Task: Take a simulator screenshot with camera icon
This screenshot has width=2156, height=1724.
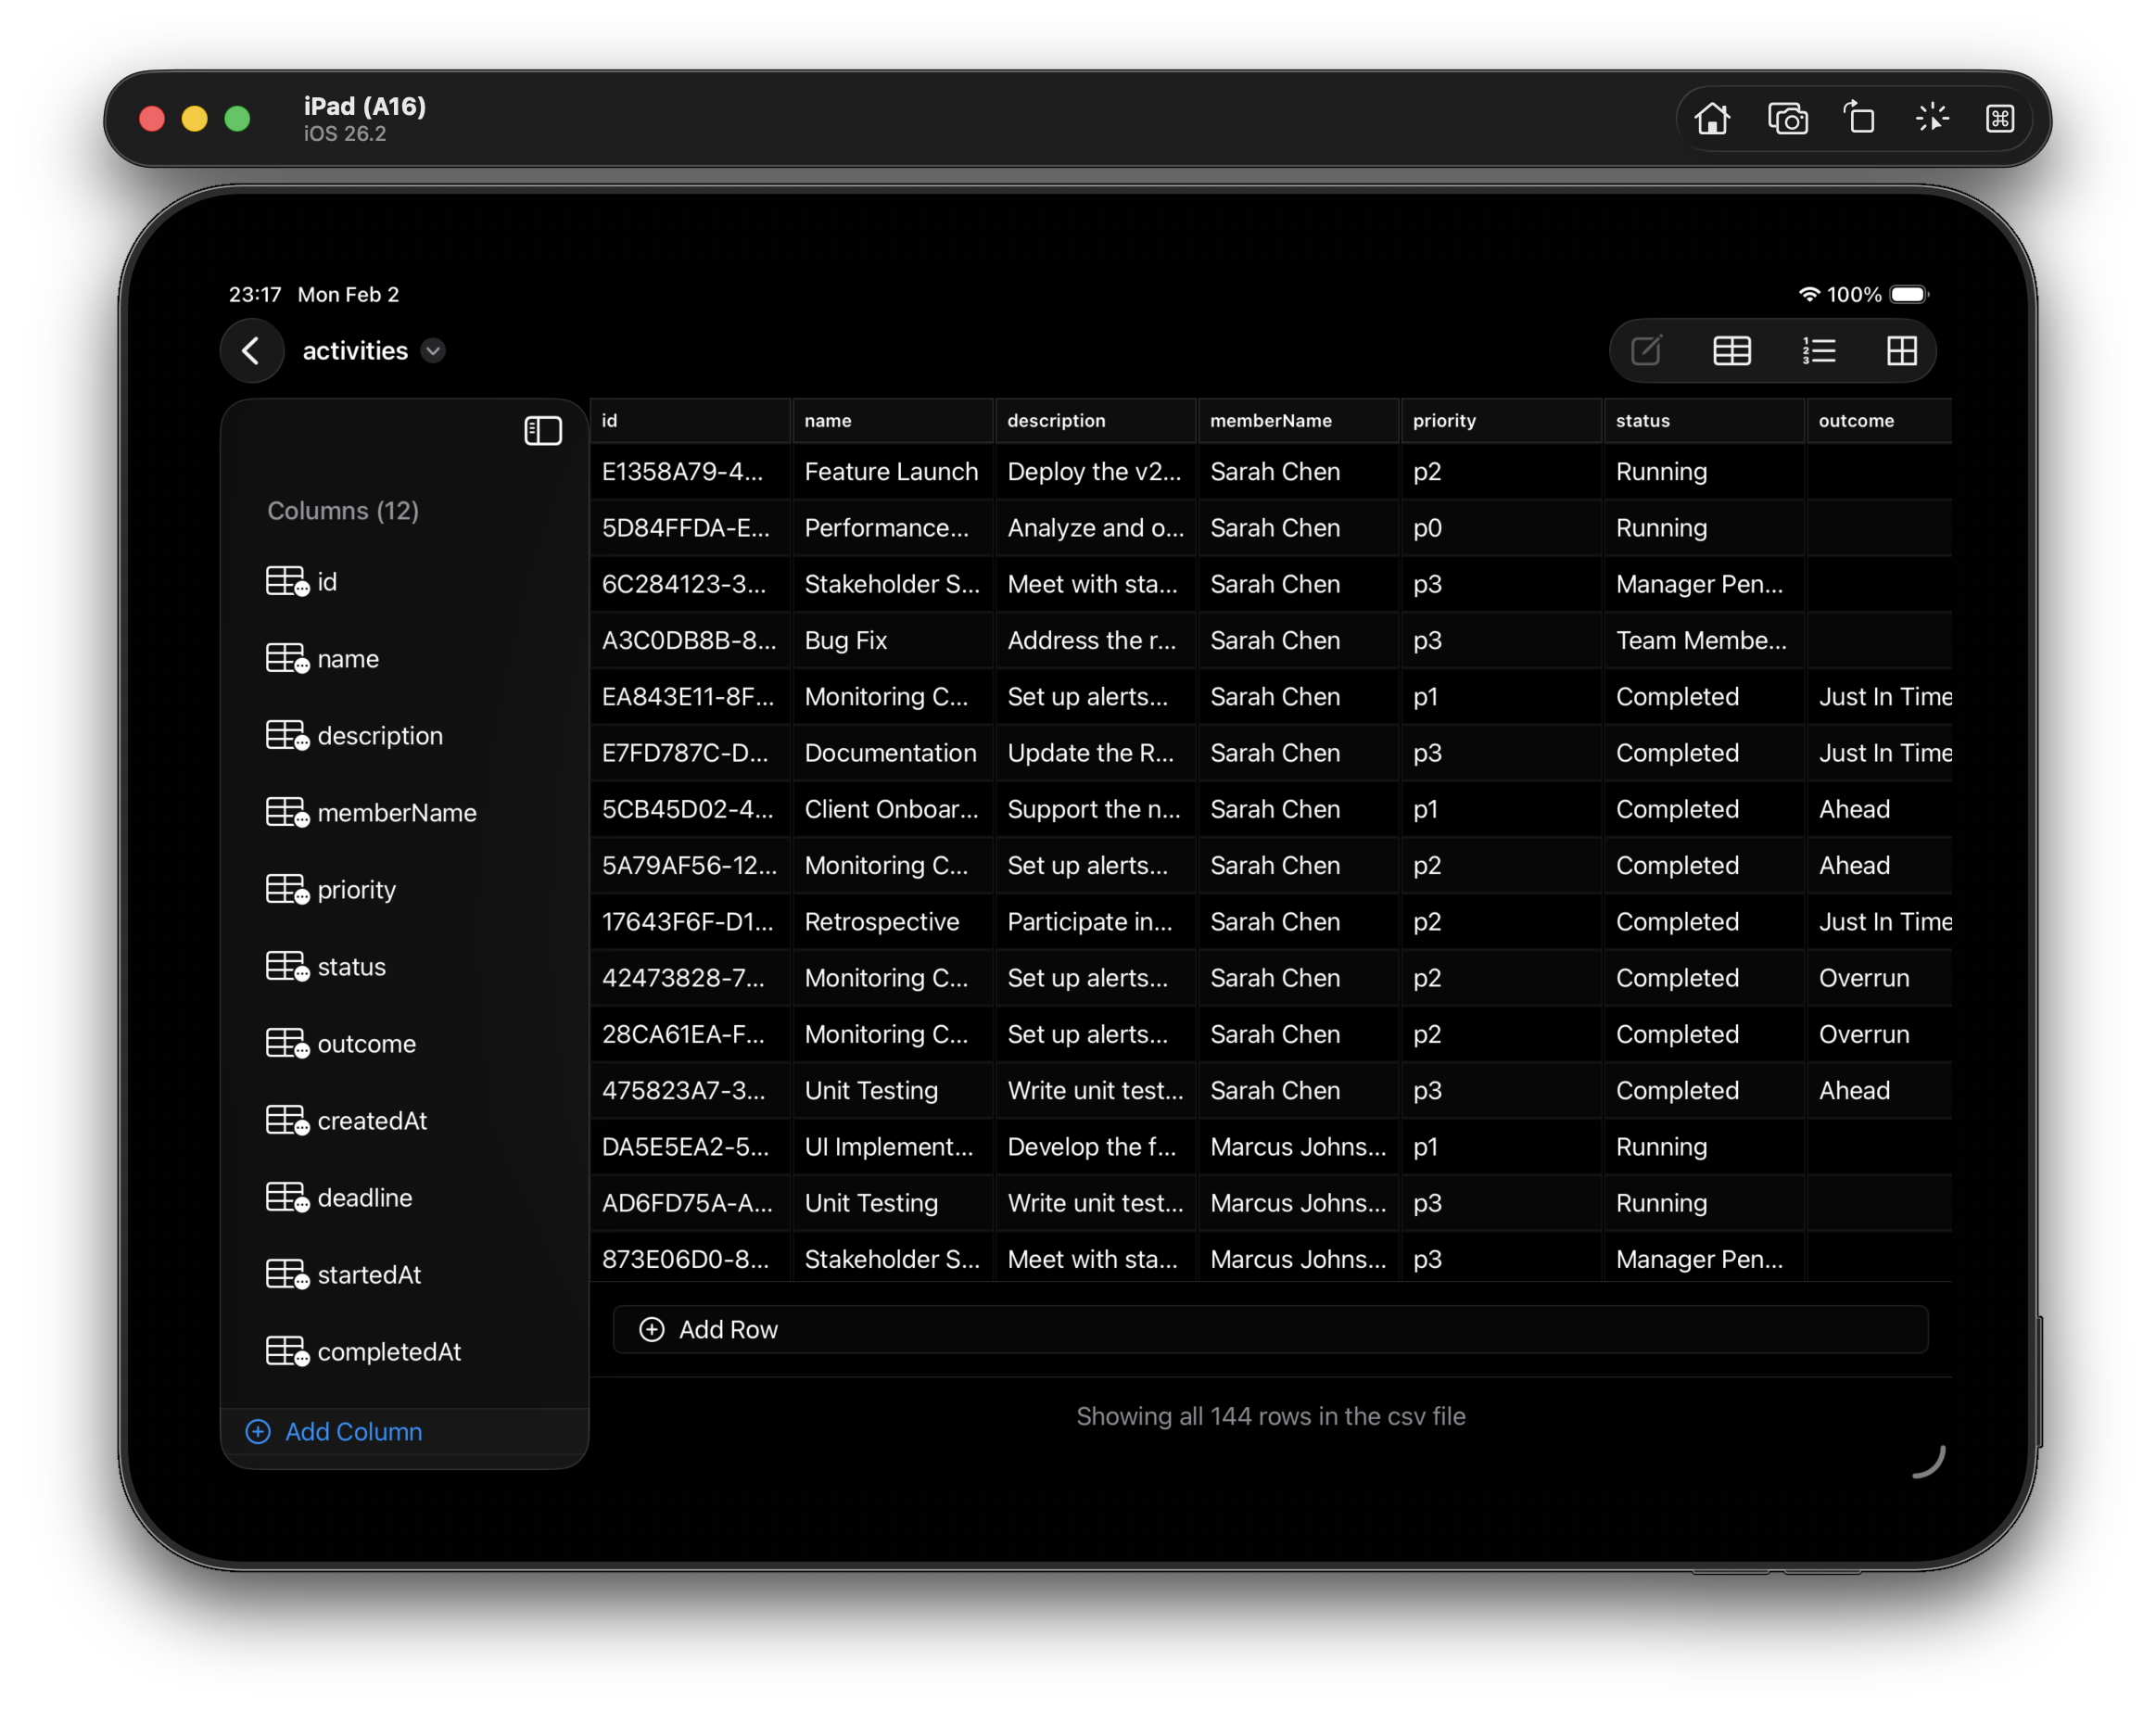Action: (x=1787, y=119)
